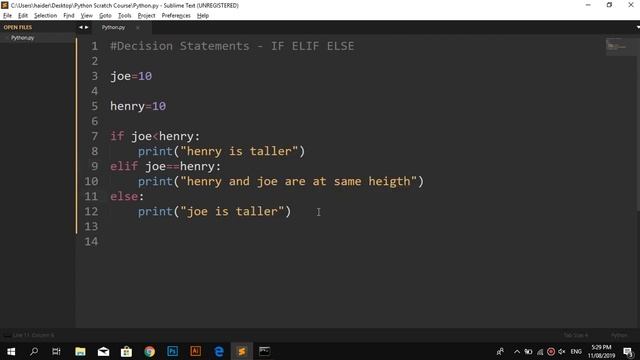Click the "if joe<henry:" statement

(155, 136)
